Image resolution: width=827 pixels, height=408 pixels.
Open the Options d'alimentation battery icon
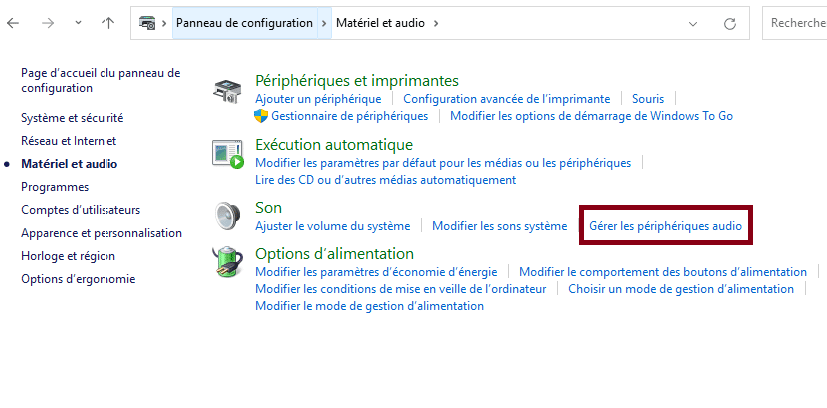(227, 263)
